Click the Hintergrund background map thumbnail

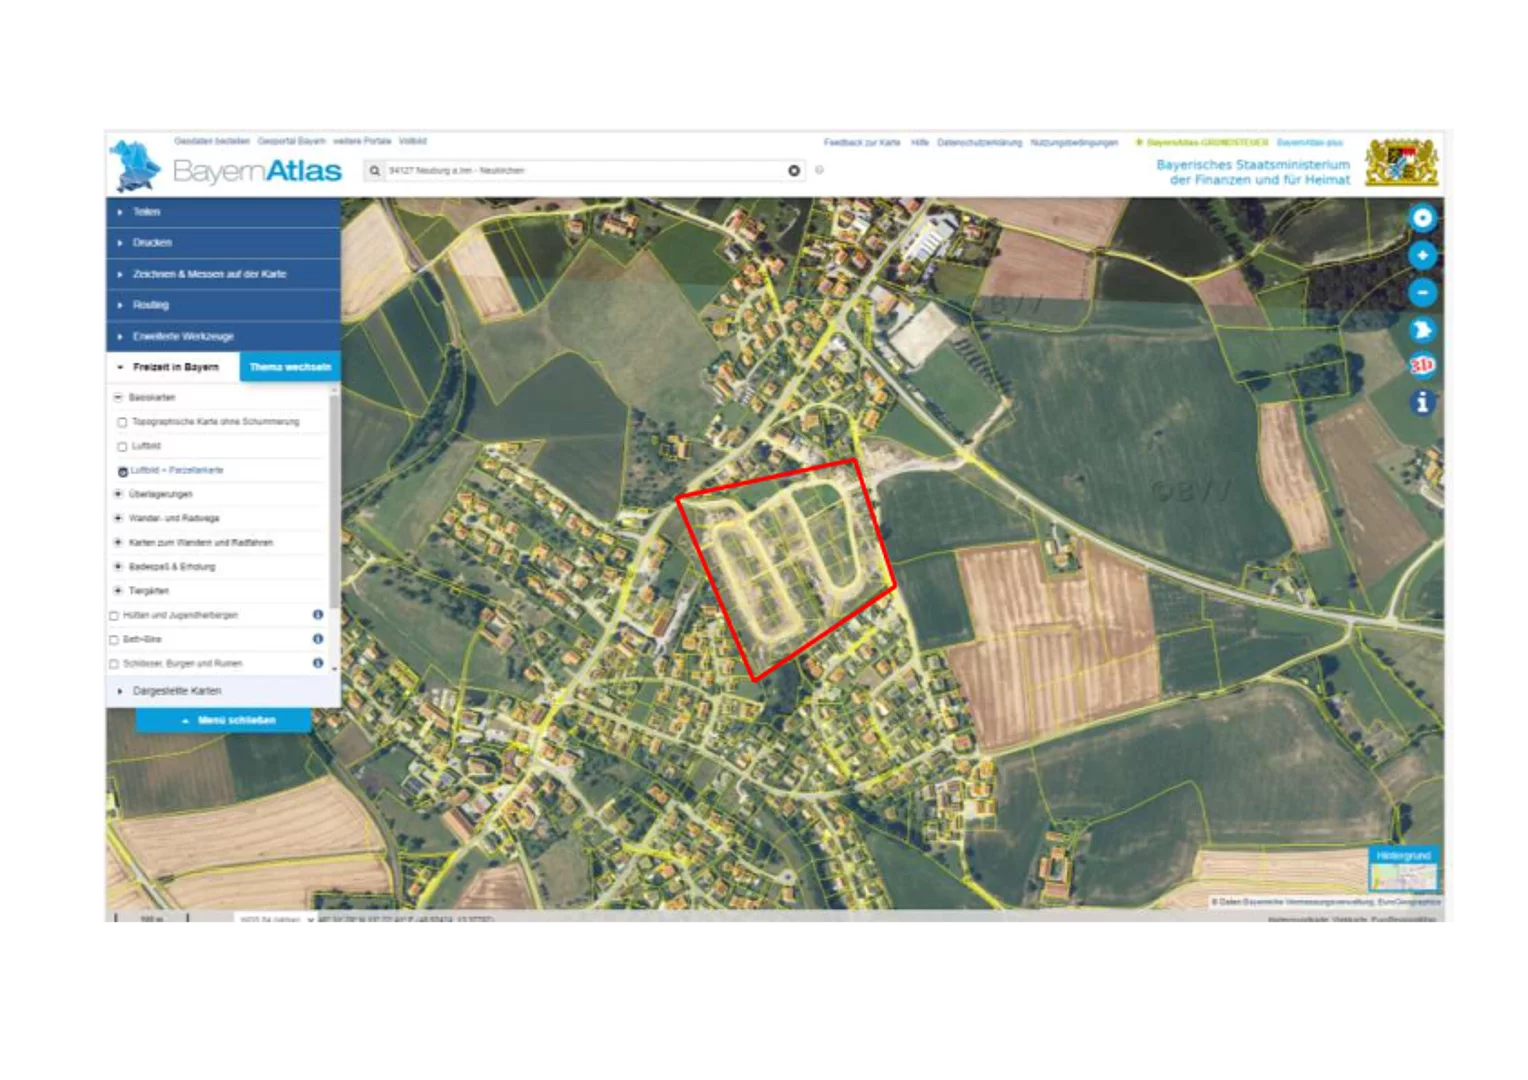(1403, 871)
